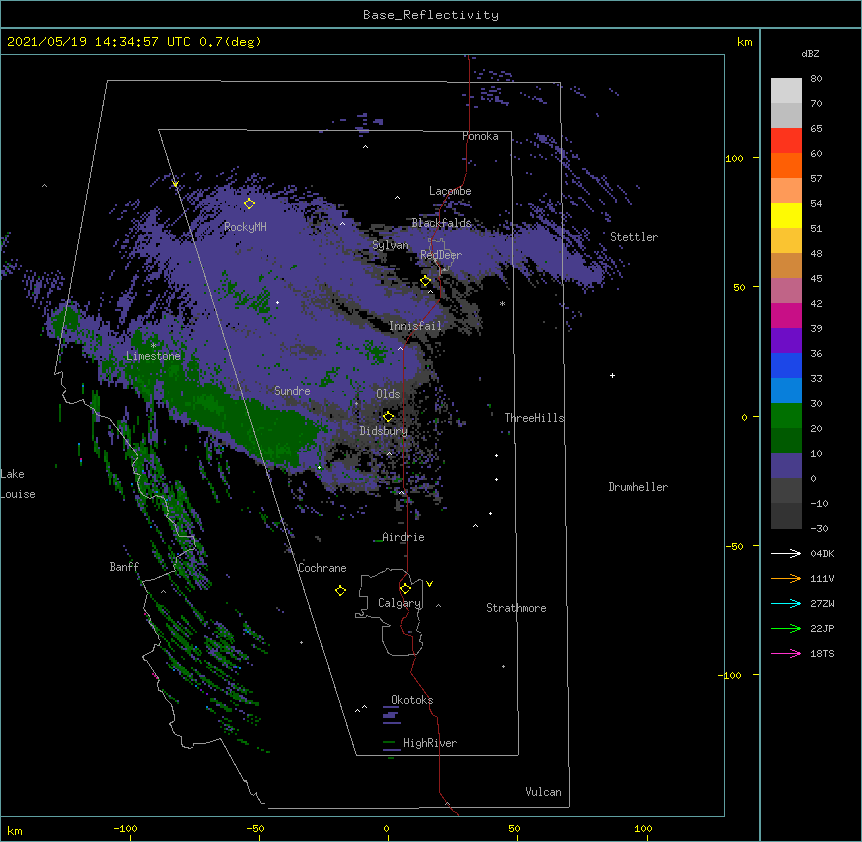Click the Base_Reflectivity title
862x842 pixels.
431,15
